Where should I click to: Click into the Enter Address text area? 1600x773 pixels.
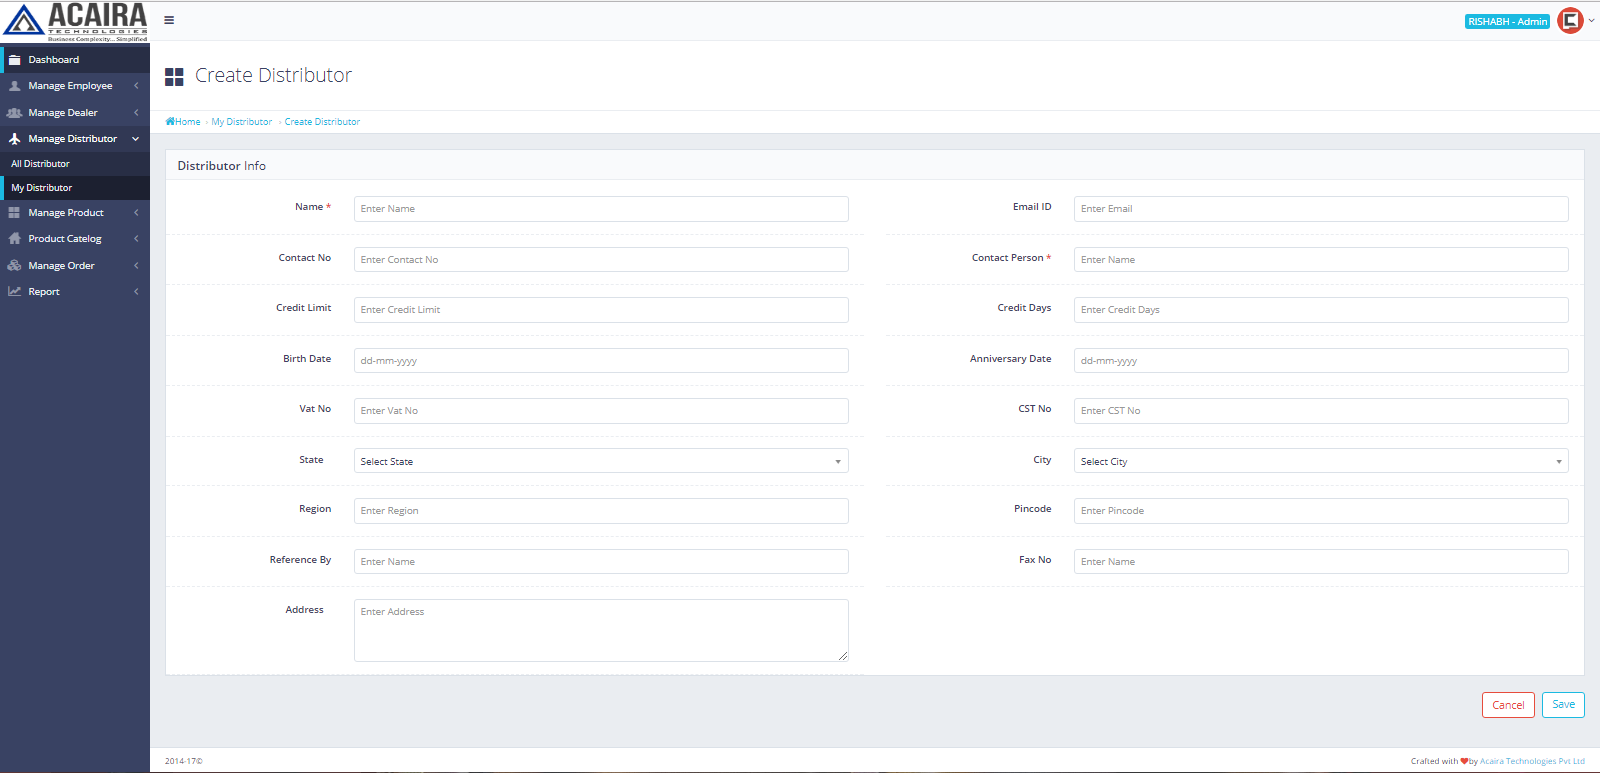(x=600, y=630)
